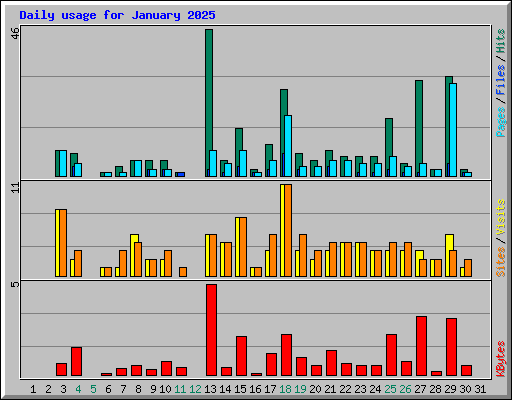Image resolution: width=512 pixels, height=400 pixels.
Task: Select the orange Sites bar for day 18
Action: pos(288,230)
